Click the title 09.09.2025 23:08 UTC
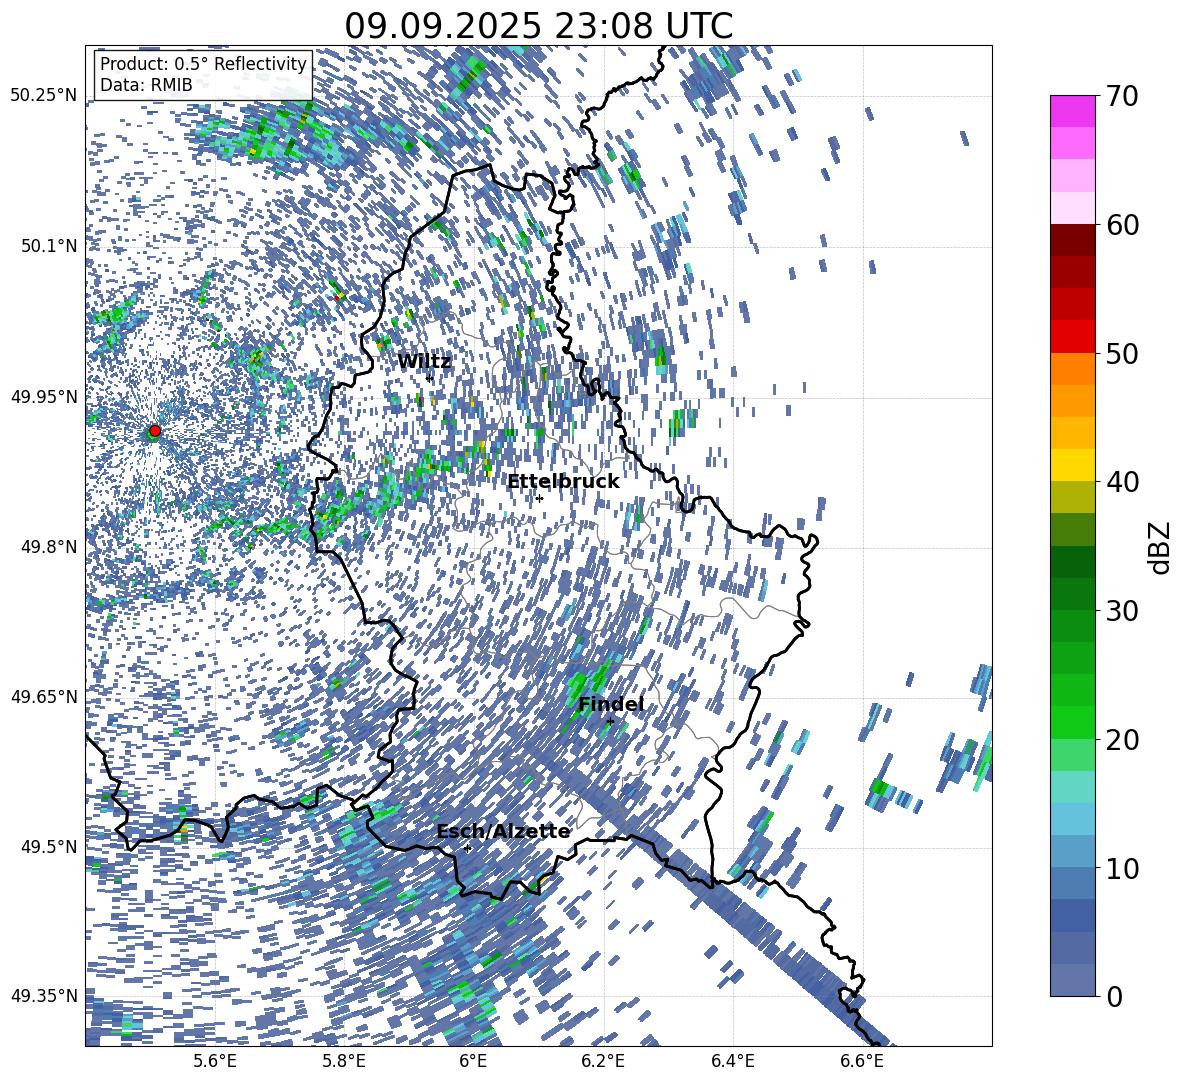This screenshot has height=1081, width=1184. (x=538, y=26)
